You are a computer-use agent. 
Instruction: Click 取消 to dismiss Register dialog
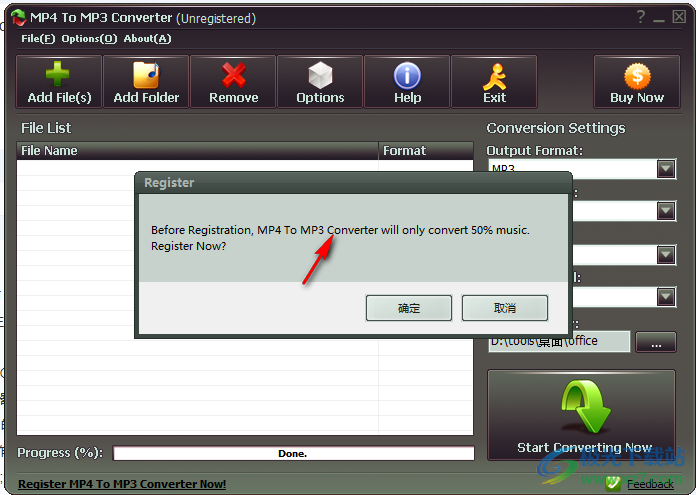pyautogui.click(x=505, y=308)
